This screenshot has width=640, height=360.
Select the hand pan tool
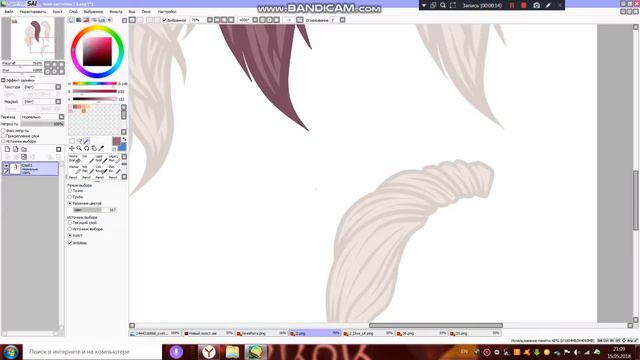pos(94,148)
